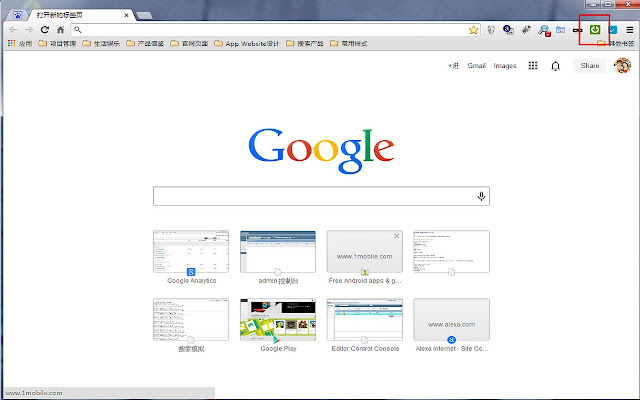Show Google notifications bell

pos(556,66)
